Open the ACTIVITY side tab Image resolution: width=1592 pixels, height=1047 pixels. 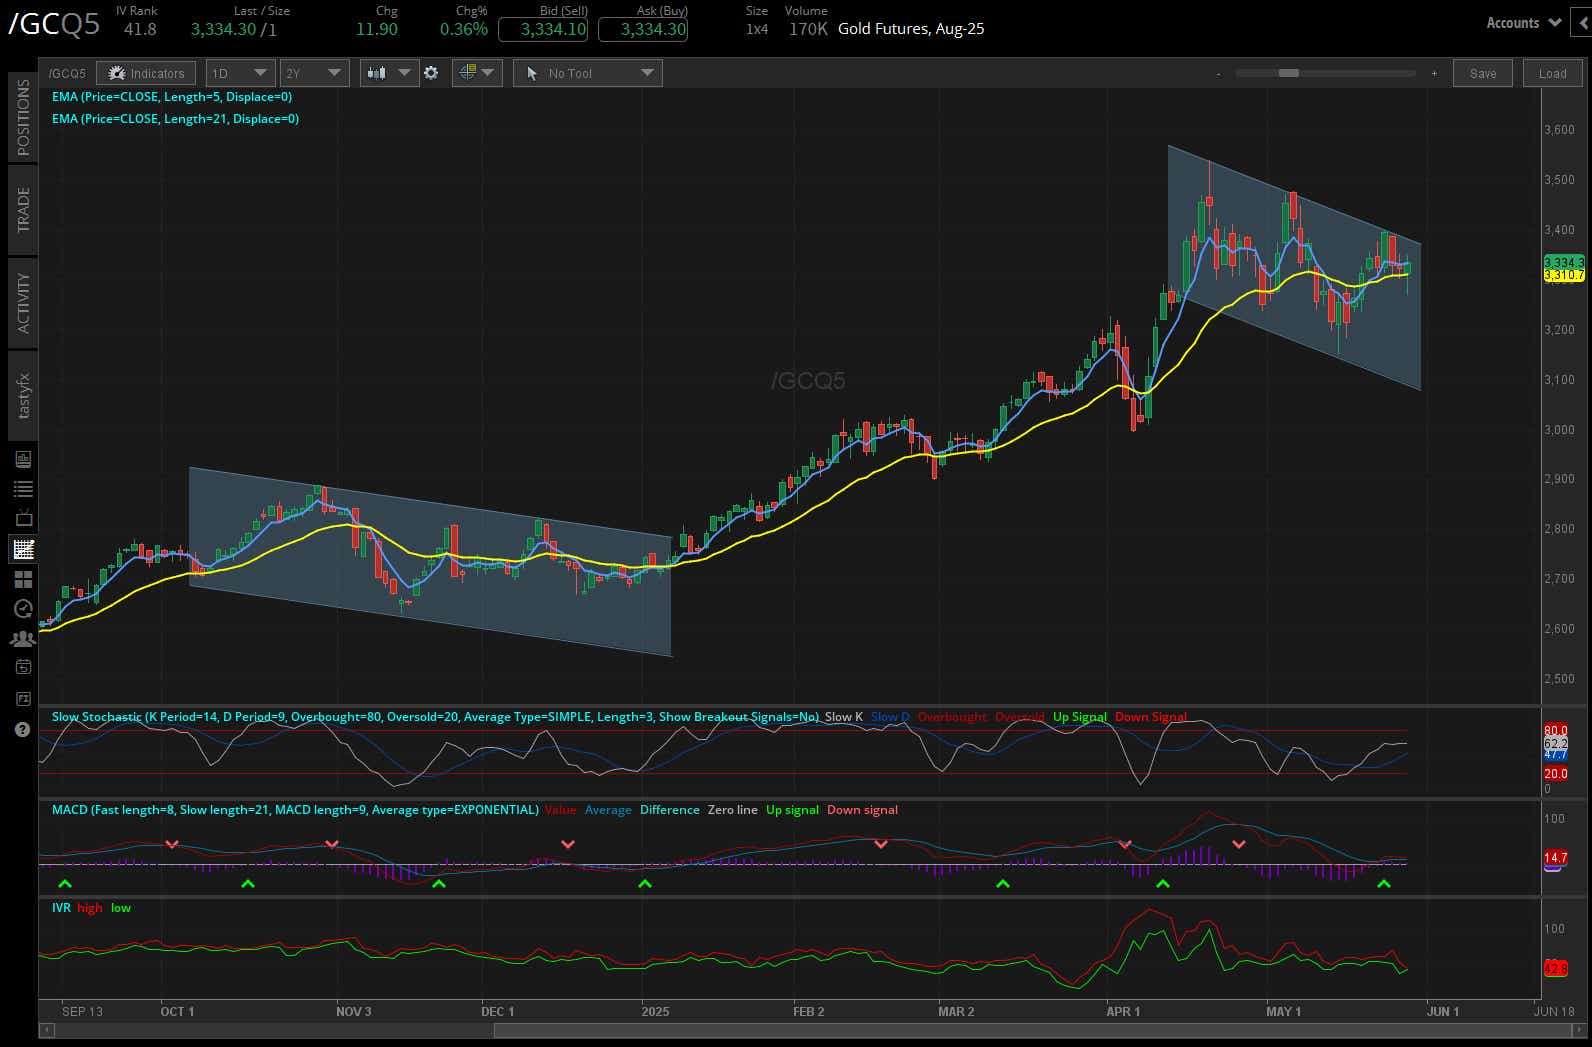click(x=23, y=302)
